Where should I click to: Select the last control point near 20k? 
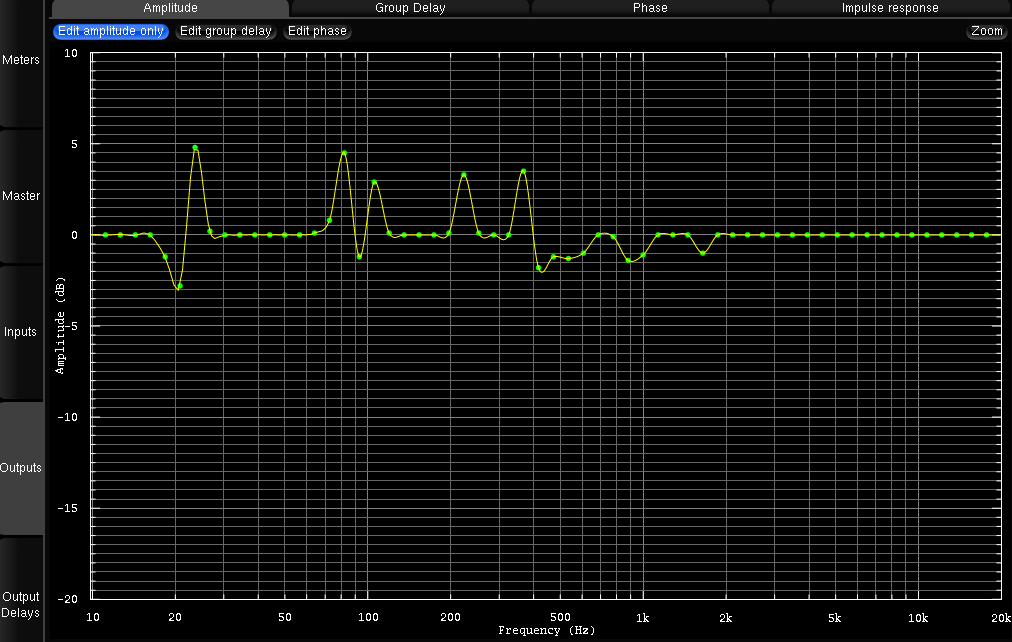pyautogui.click(x=987, y=235)
